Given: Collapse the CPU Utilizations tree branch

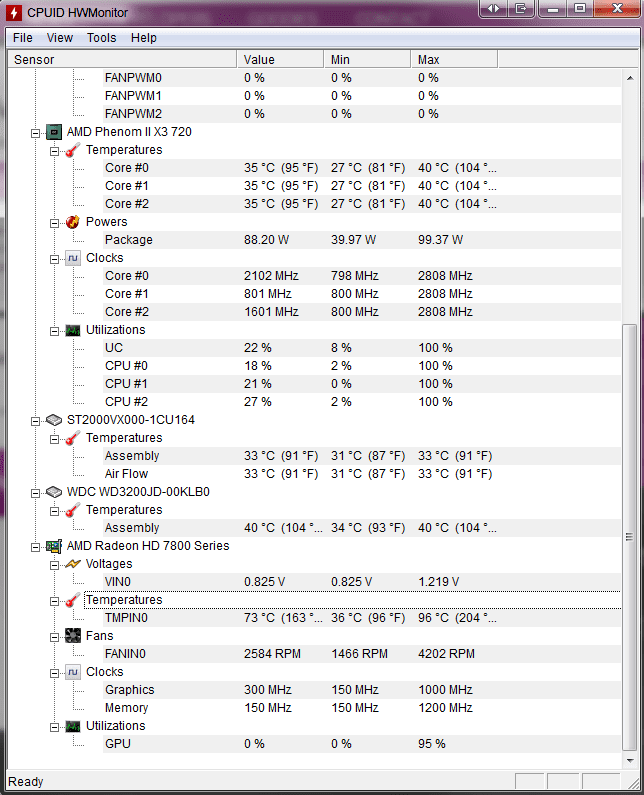Looking at the screenshot, I should point(55,330).
